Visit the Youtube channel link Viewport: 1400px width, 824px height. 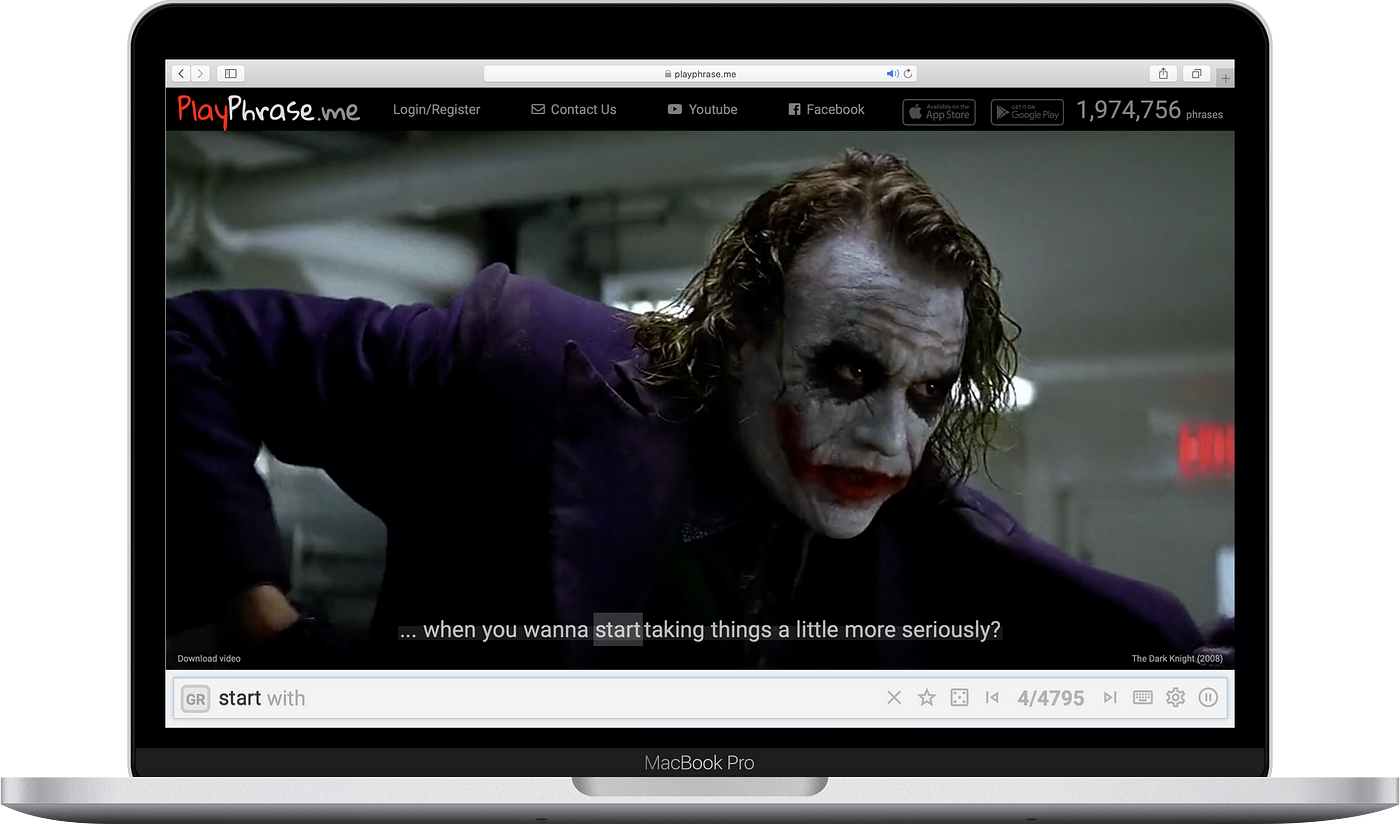pyautogui.click(x=703, y=110)
